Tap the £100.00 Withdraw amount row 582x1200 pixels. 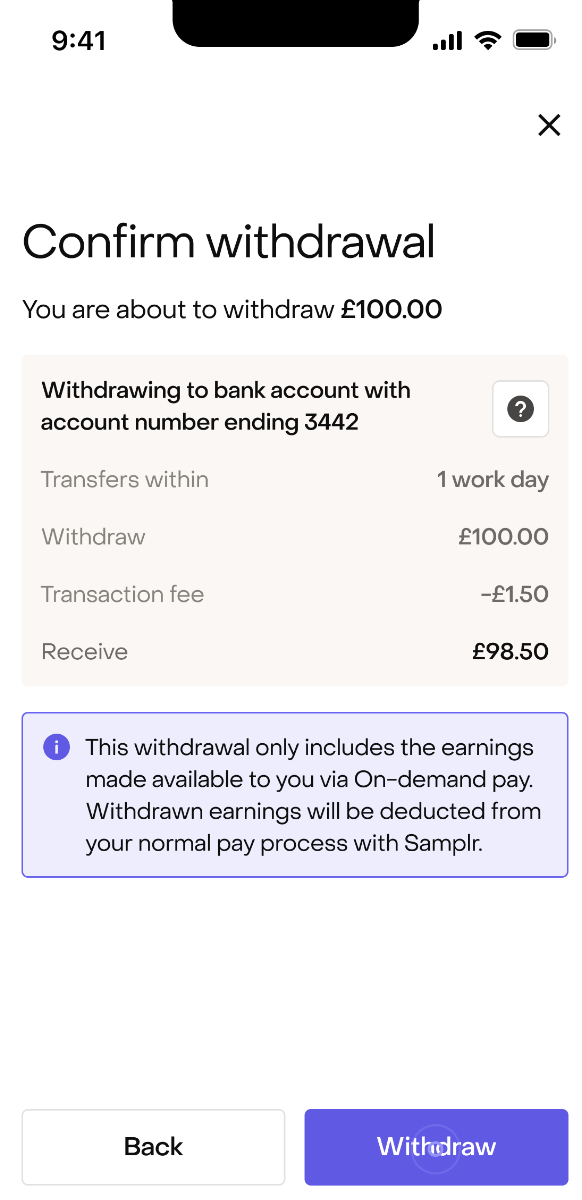290,537
